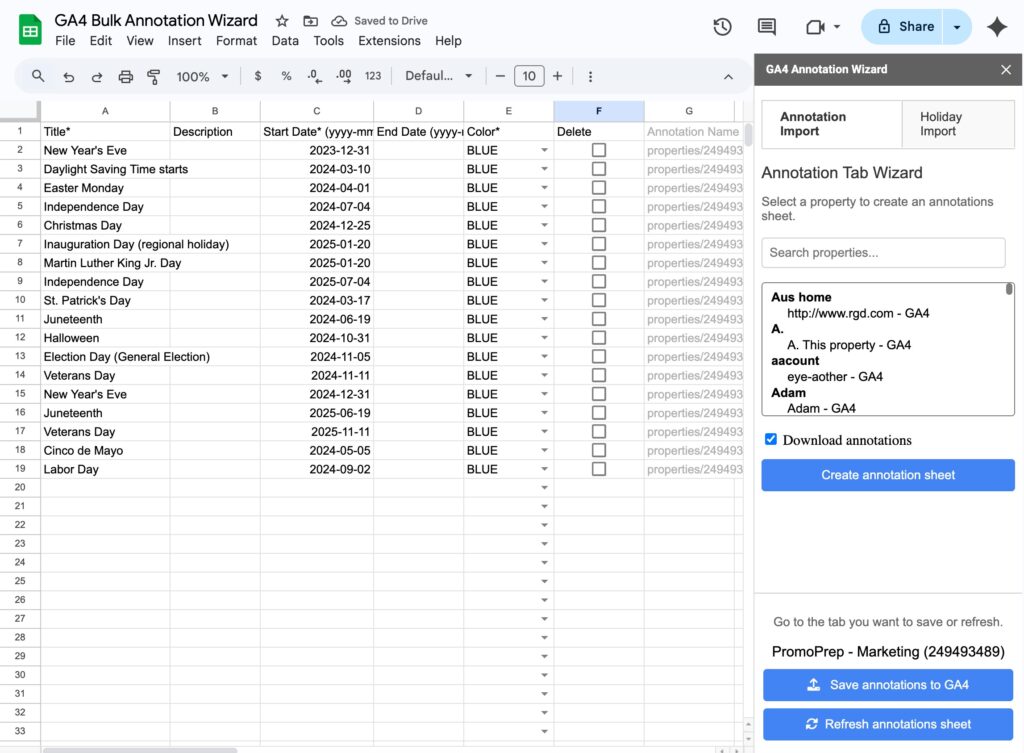The image size is (1024, 753).
Task: Open the Meet camera dropdown arrow
Action: tap(837, 27)
